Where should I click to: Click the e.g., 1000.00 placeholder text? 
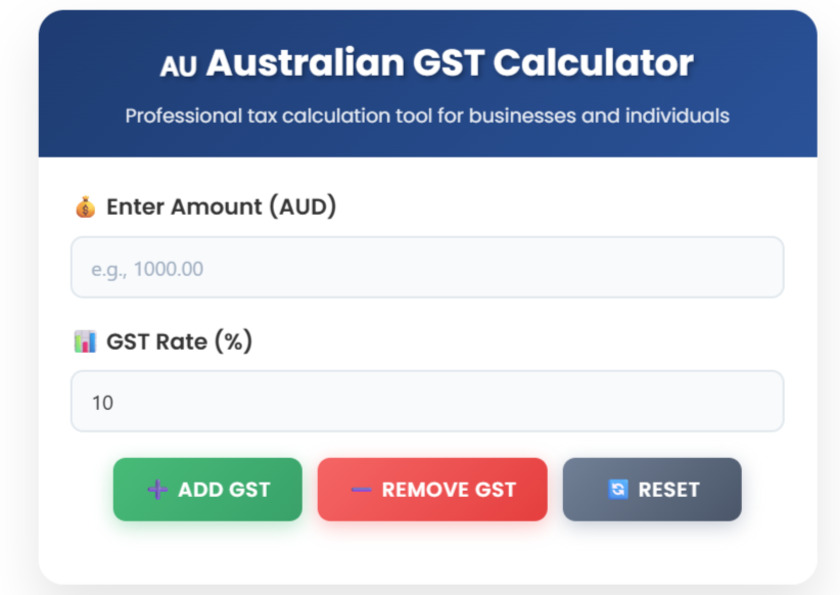147,269
